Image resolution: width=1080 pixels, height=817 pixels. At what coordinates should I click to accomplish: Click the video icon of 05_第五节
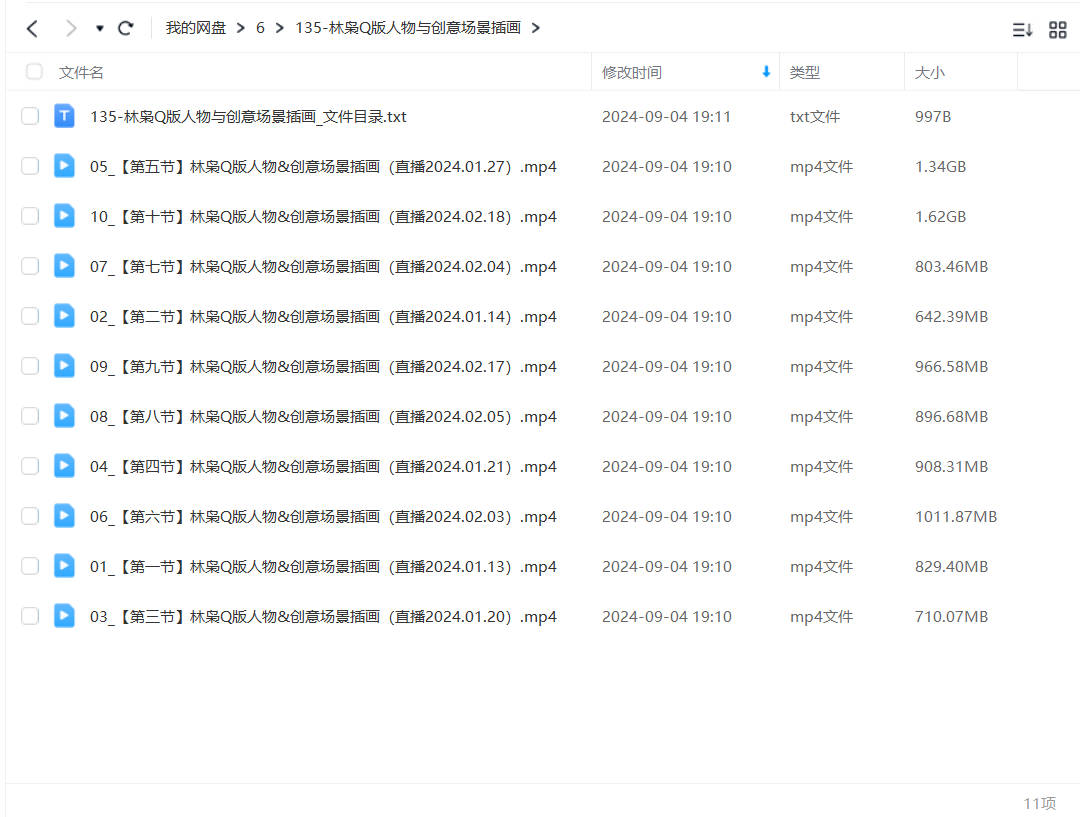point(64,166)
